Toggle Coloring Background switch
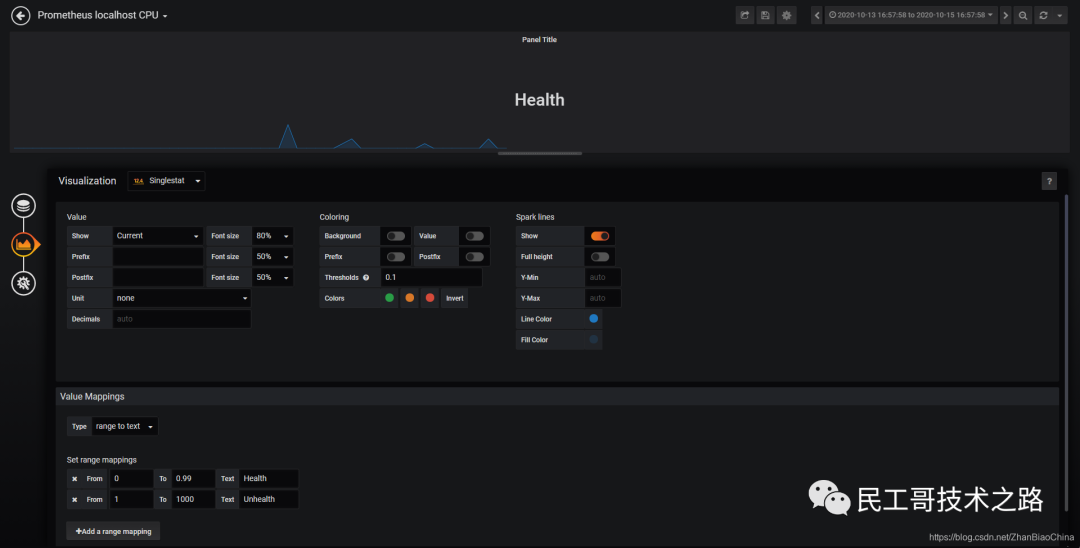Viewport: 1080px width, 548px height. pos(396,236)
